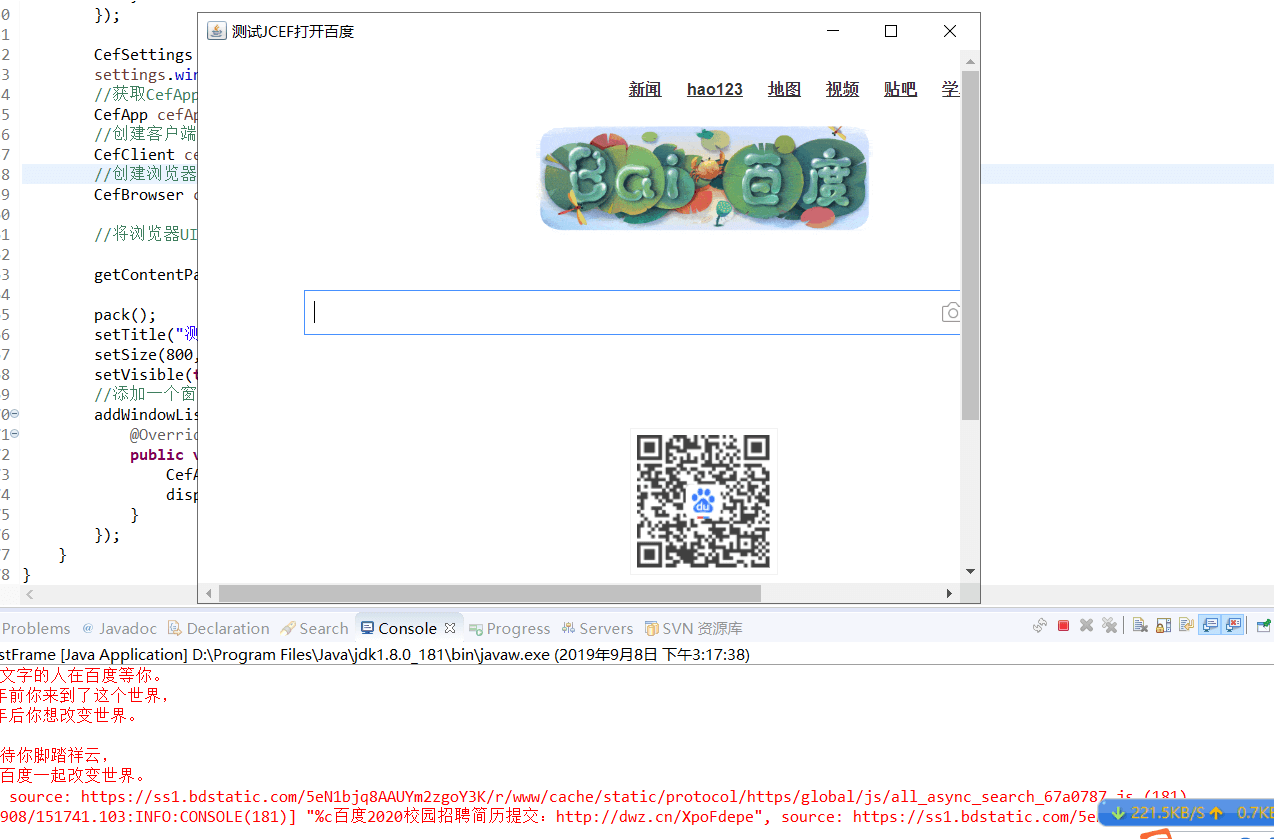Toggle show console on standard output change

coord(1210,626)
